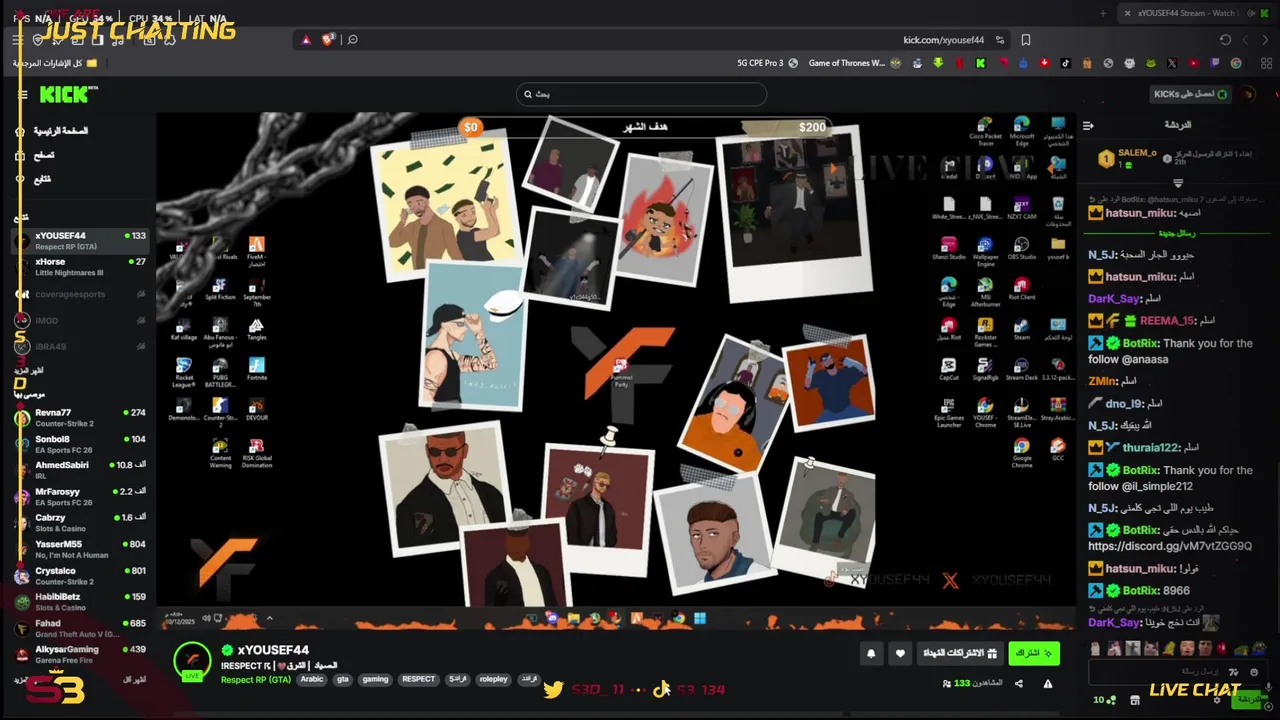Open Riot Client desktop icon in stream
This screenshot has width=1280, height=720.
click(x=1021, y=288)
